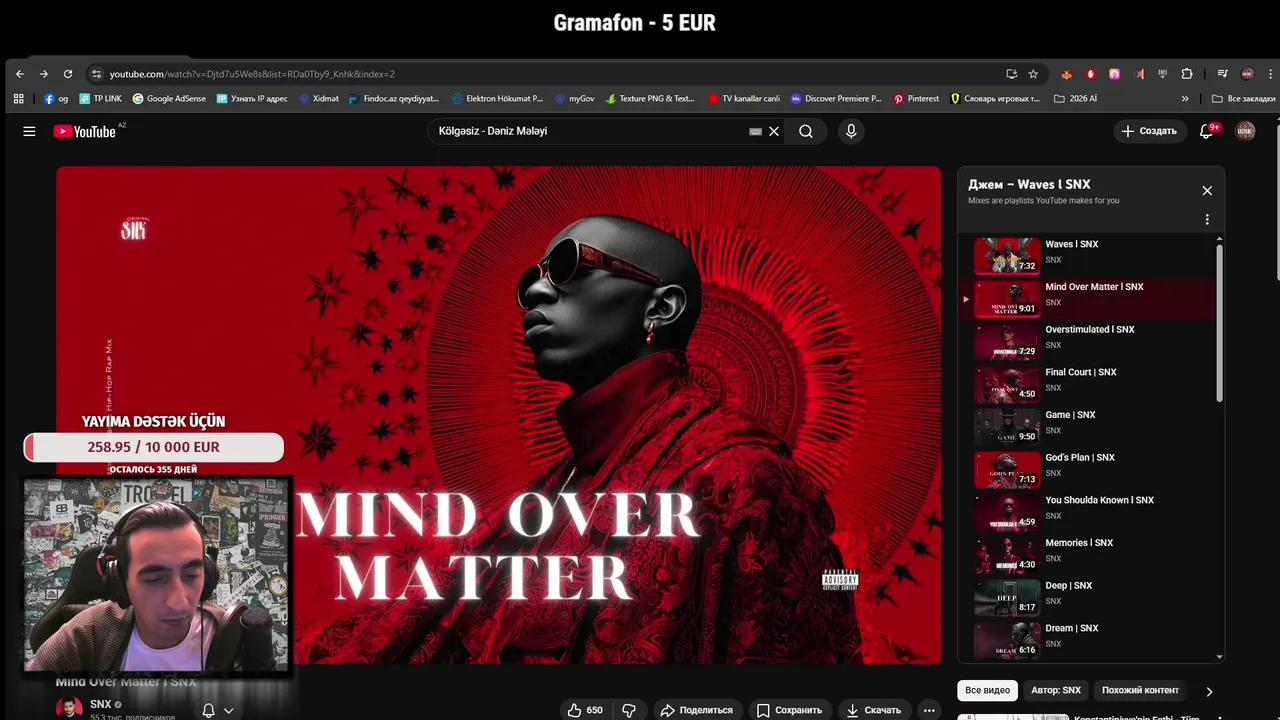Open SNX channel avatar under video
The image size is (1280, 720).
coord(69,708)
